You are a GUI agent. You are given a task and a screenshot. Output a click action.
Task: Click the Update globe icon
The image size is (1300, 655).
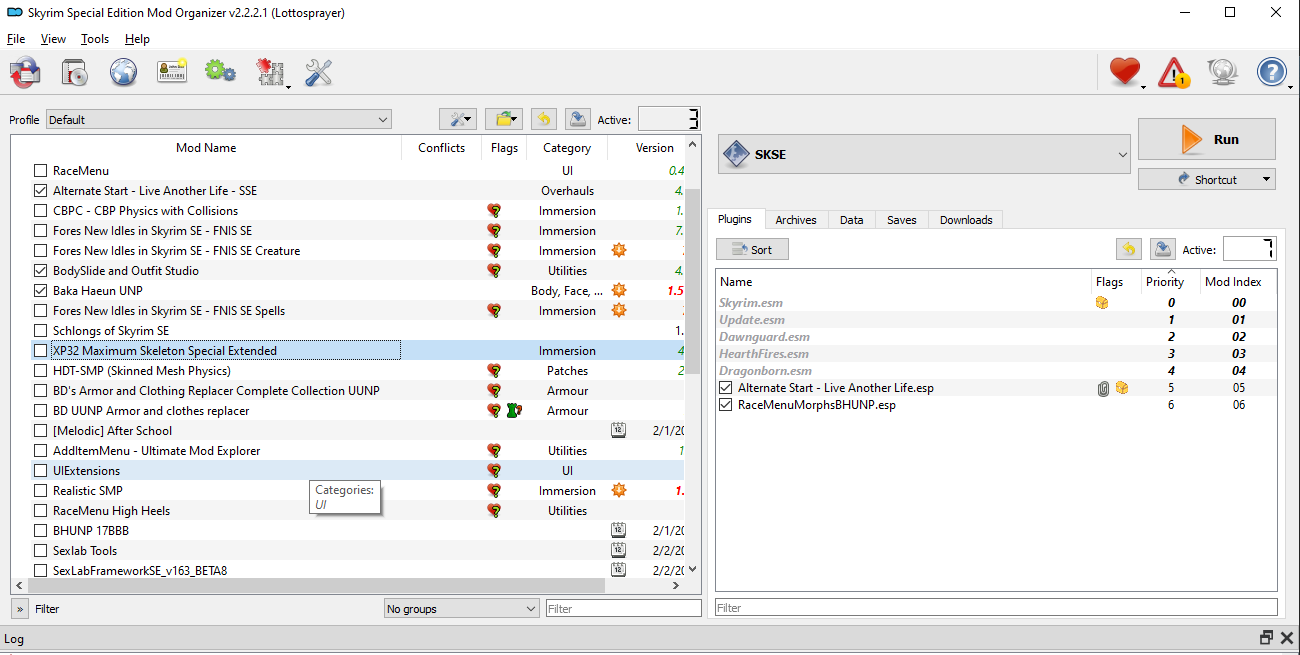[1222, 72]
